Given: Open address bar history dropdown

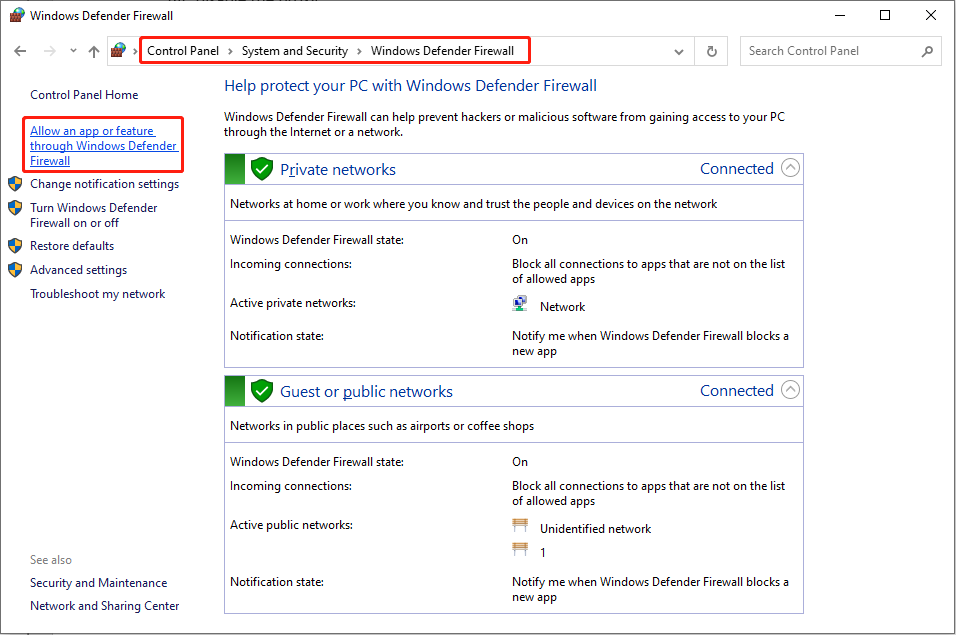Looking at the screenshot, I should pyautogui.click(x=679, y=52).
